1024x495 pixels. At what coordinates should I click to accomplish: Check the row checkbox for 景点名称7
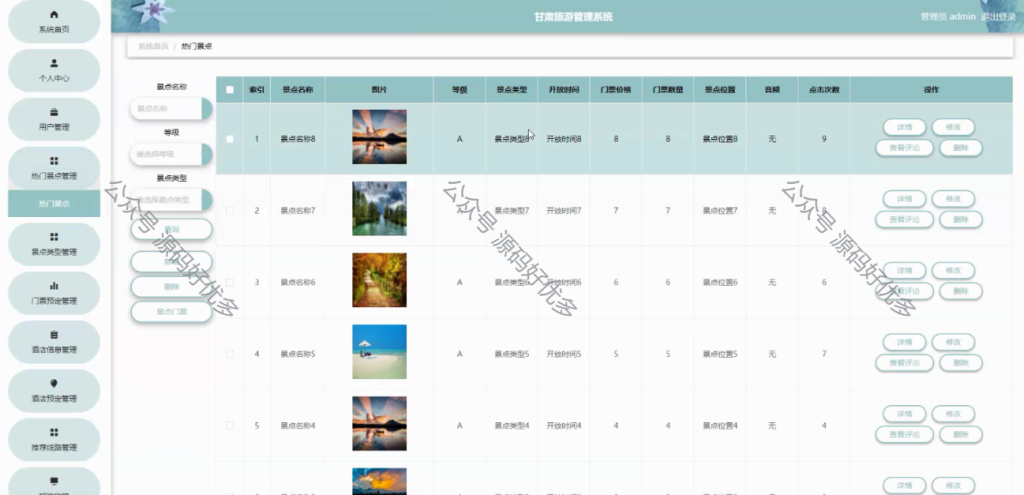[229, 210]
